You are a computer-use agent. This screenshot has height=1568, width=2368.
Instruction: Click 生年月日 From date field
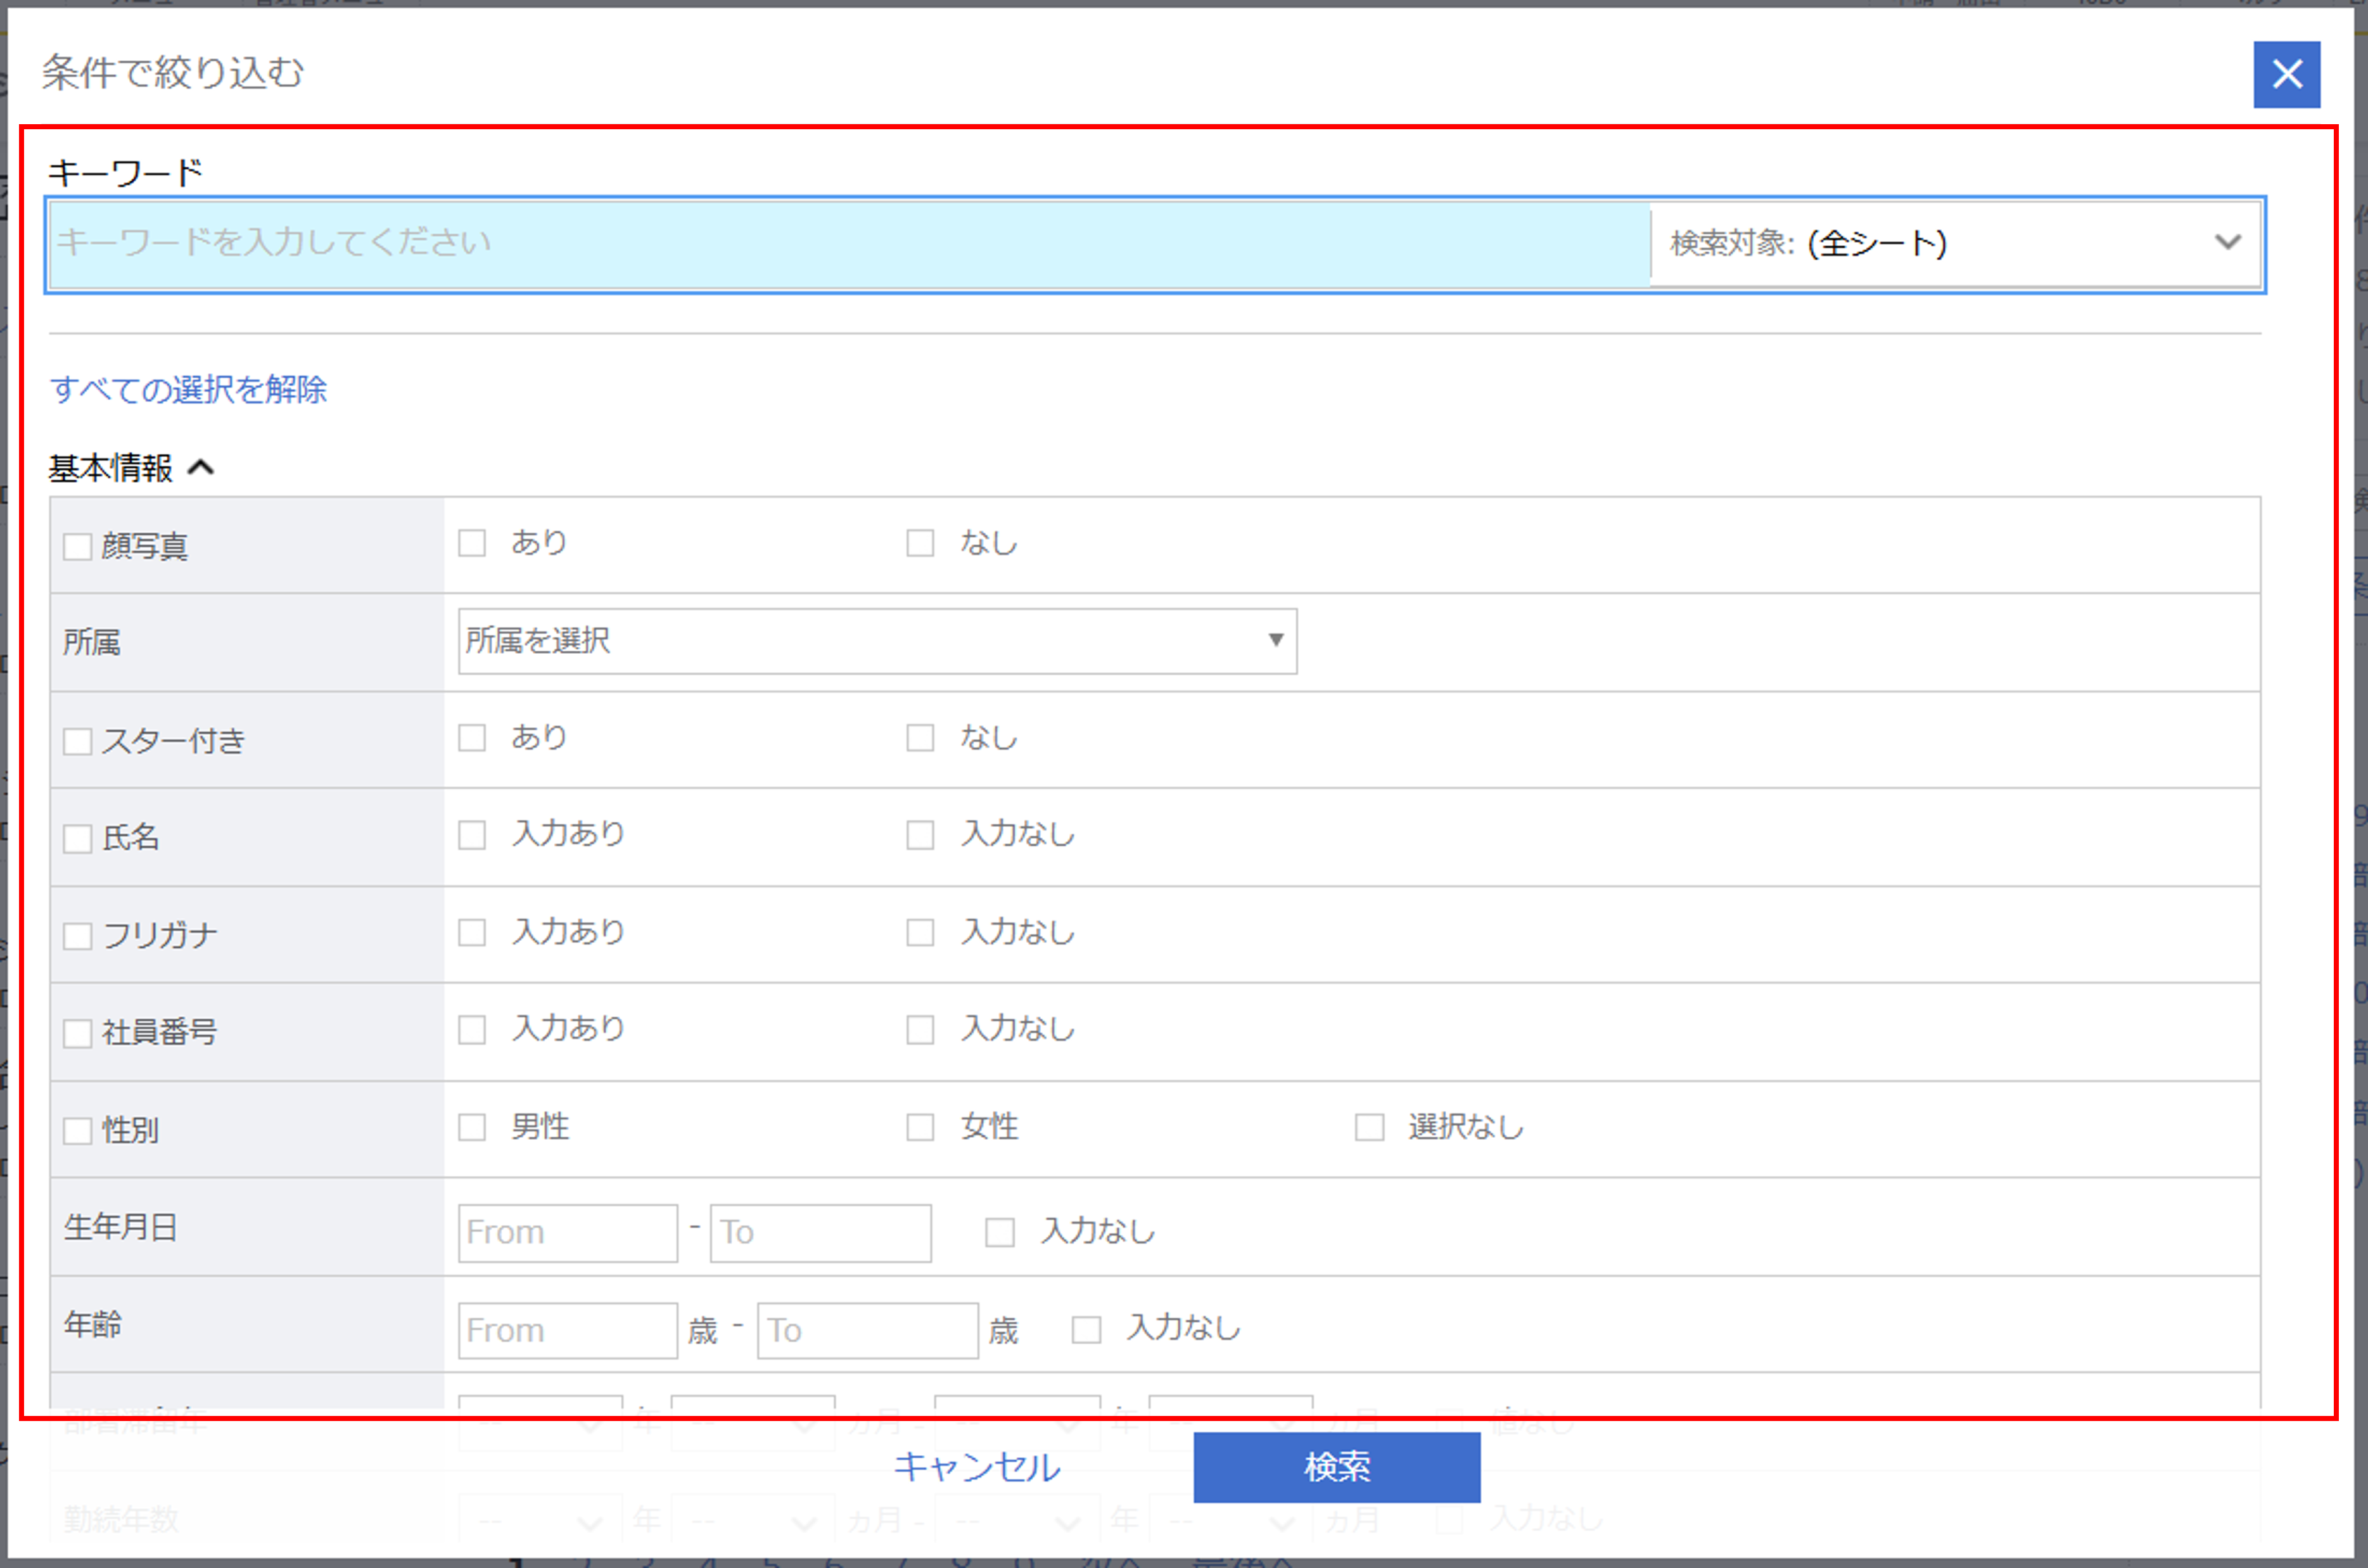[567, 1232]
